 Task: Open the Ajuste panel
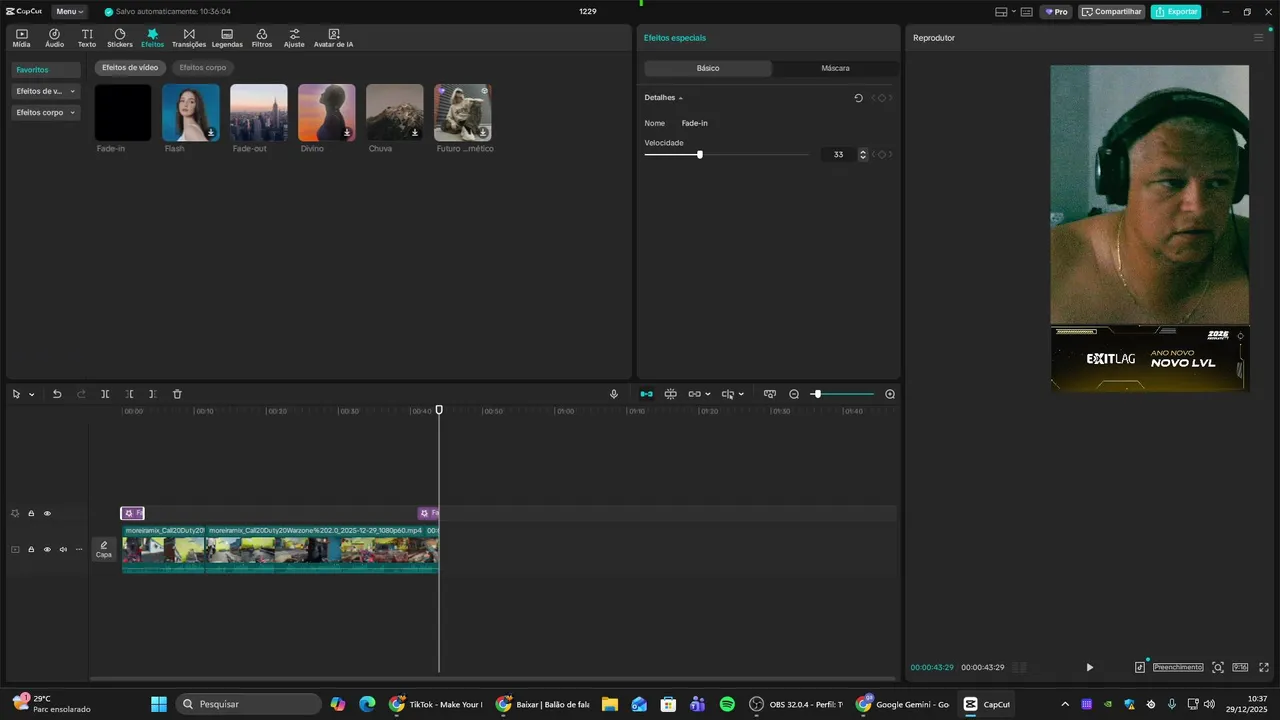(294, 38)
